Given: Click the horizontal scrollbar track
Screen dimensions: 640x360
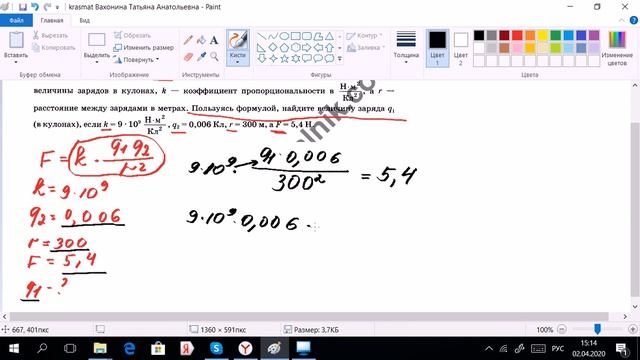Looking at the screenshot, I should (x=309, y=316).
